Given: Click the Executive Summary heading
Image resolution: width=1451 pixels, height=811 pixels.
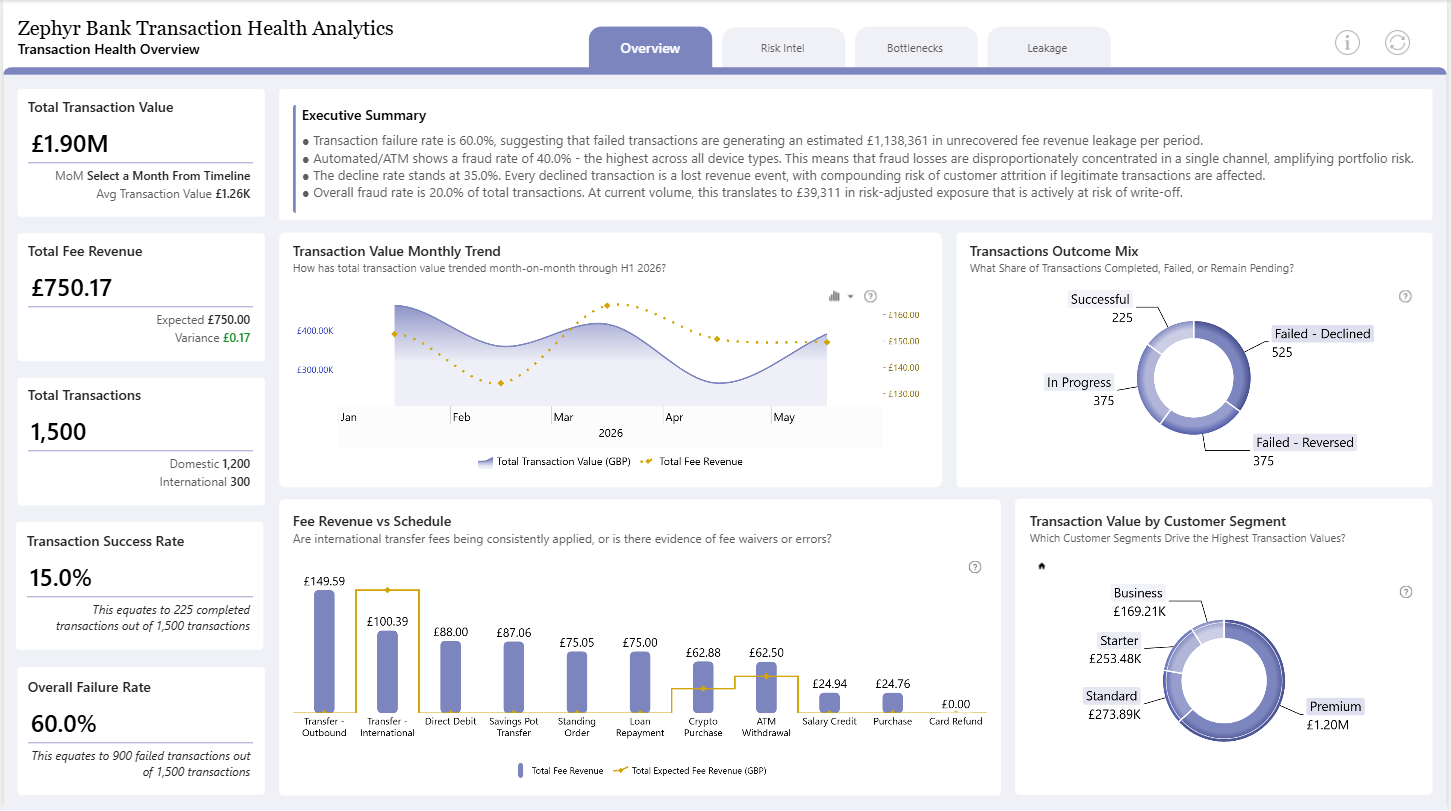Looking at the screenshot, I should [x=364, y=115].
